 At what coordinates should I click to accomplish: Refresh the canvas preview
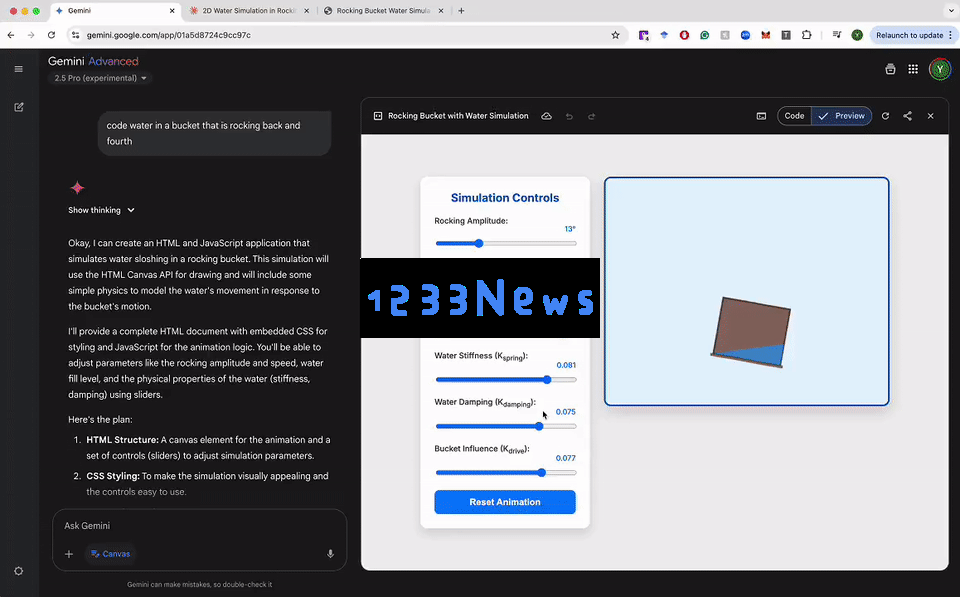885,116
